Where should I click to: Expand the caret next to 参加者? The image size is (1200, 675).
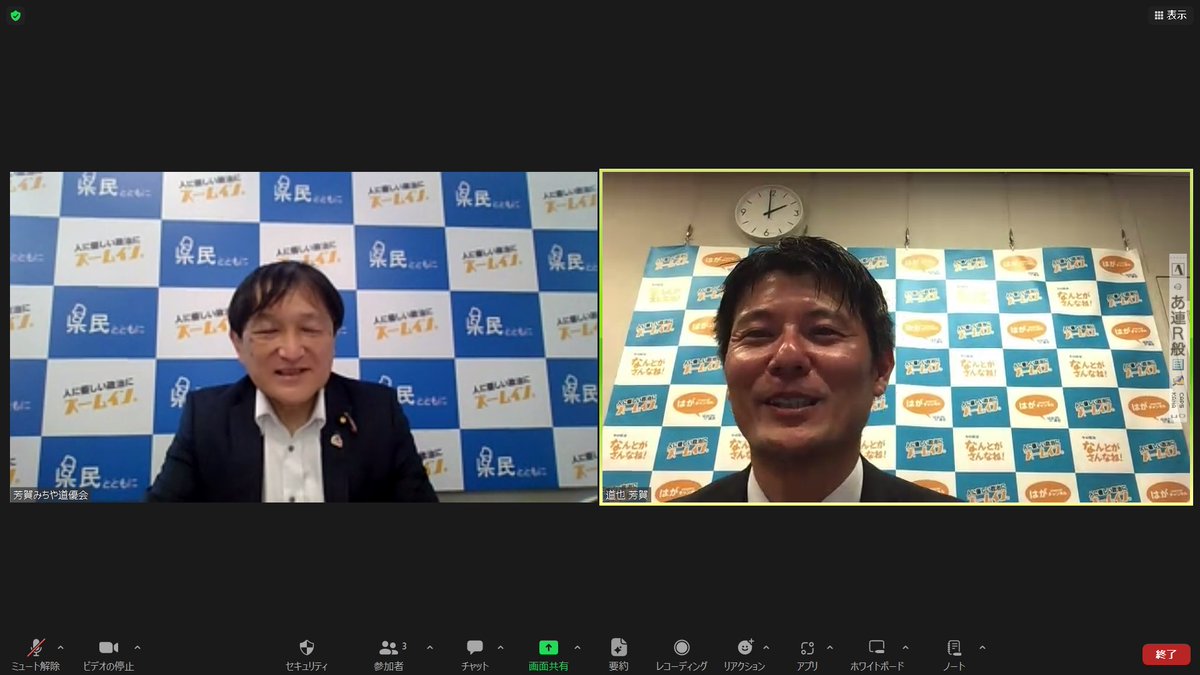(x=430, y=647)
